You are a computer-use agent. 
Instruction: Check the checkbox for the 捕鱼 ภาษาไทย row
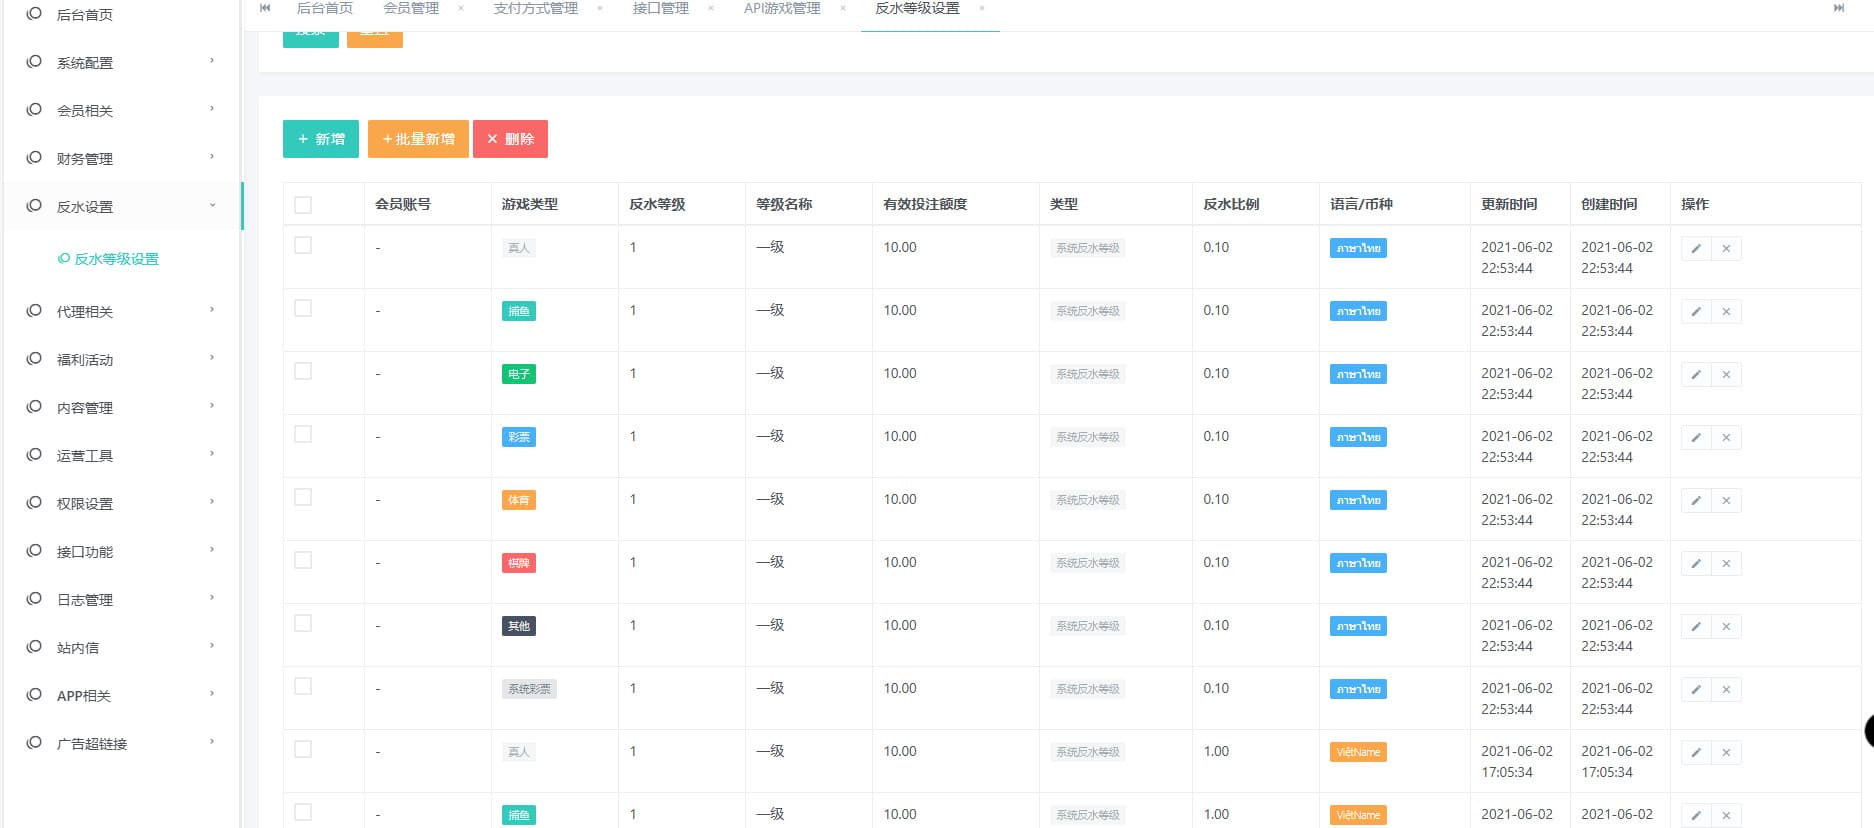303,309
